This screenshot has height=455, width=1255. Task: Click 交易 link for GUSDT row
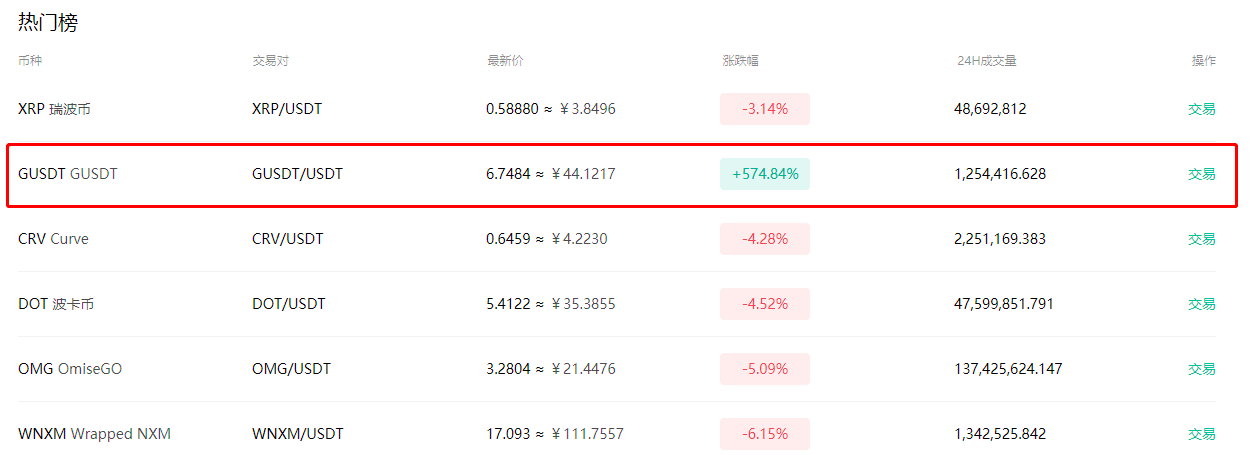tap(1201, 174)
